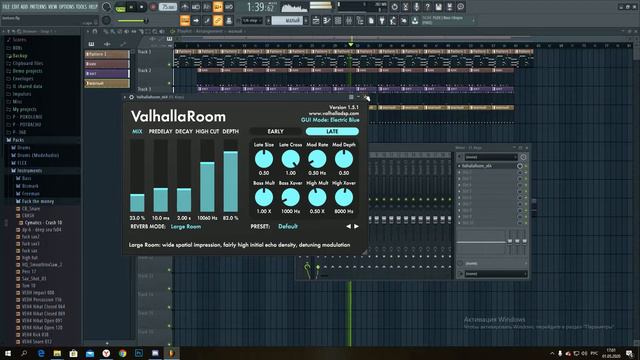Viewport: 640px width, 360px height.
Task: Click the DEPTH slider in ValhallaRoom
Action: point(231,176)
